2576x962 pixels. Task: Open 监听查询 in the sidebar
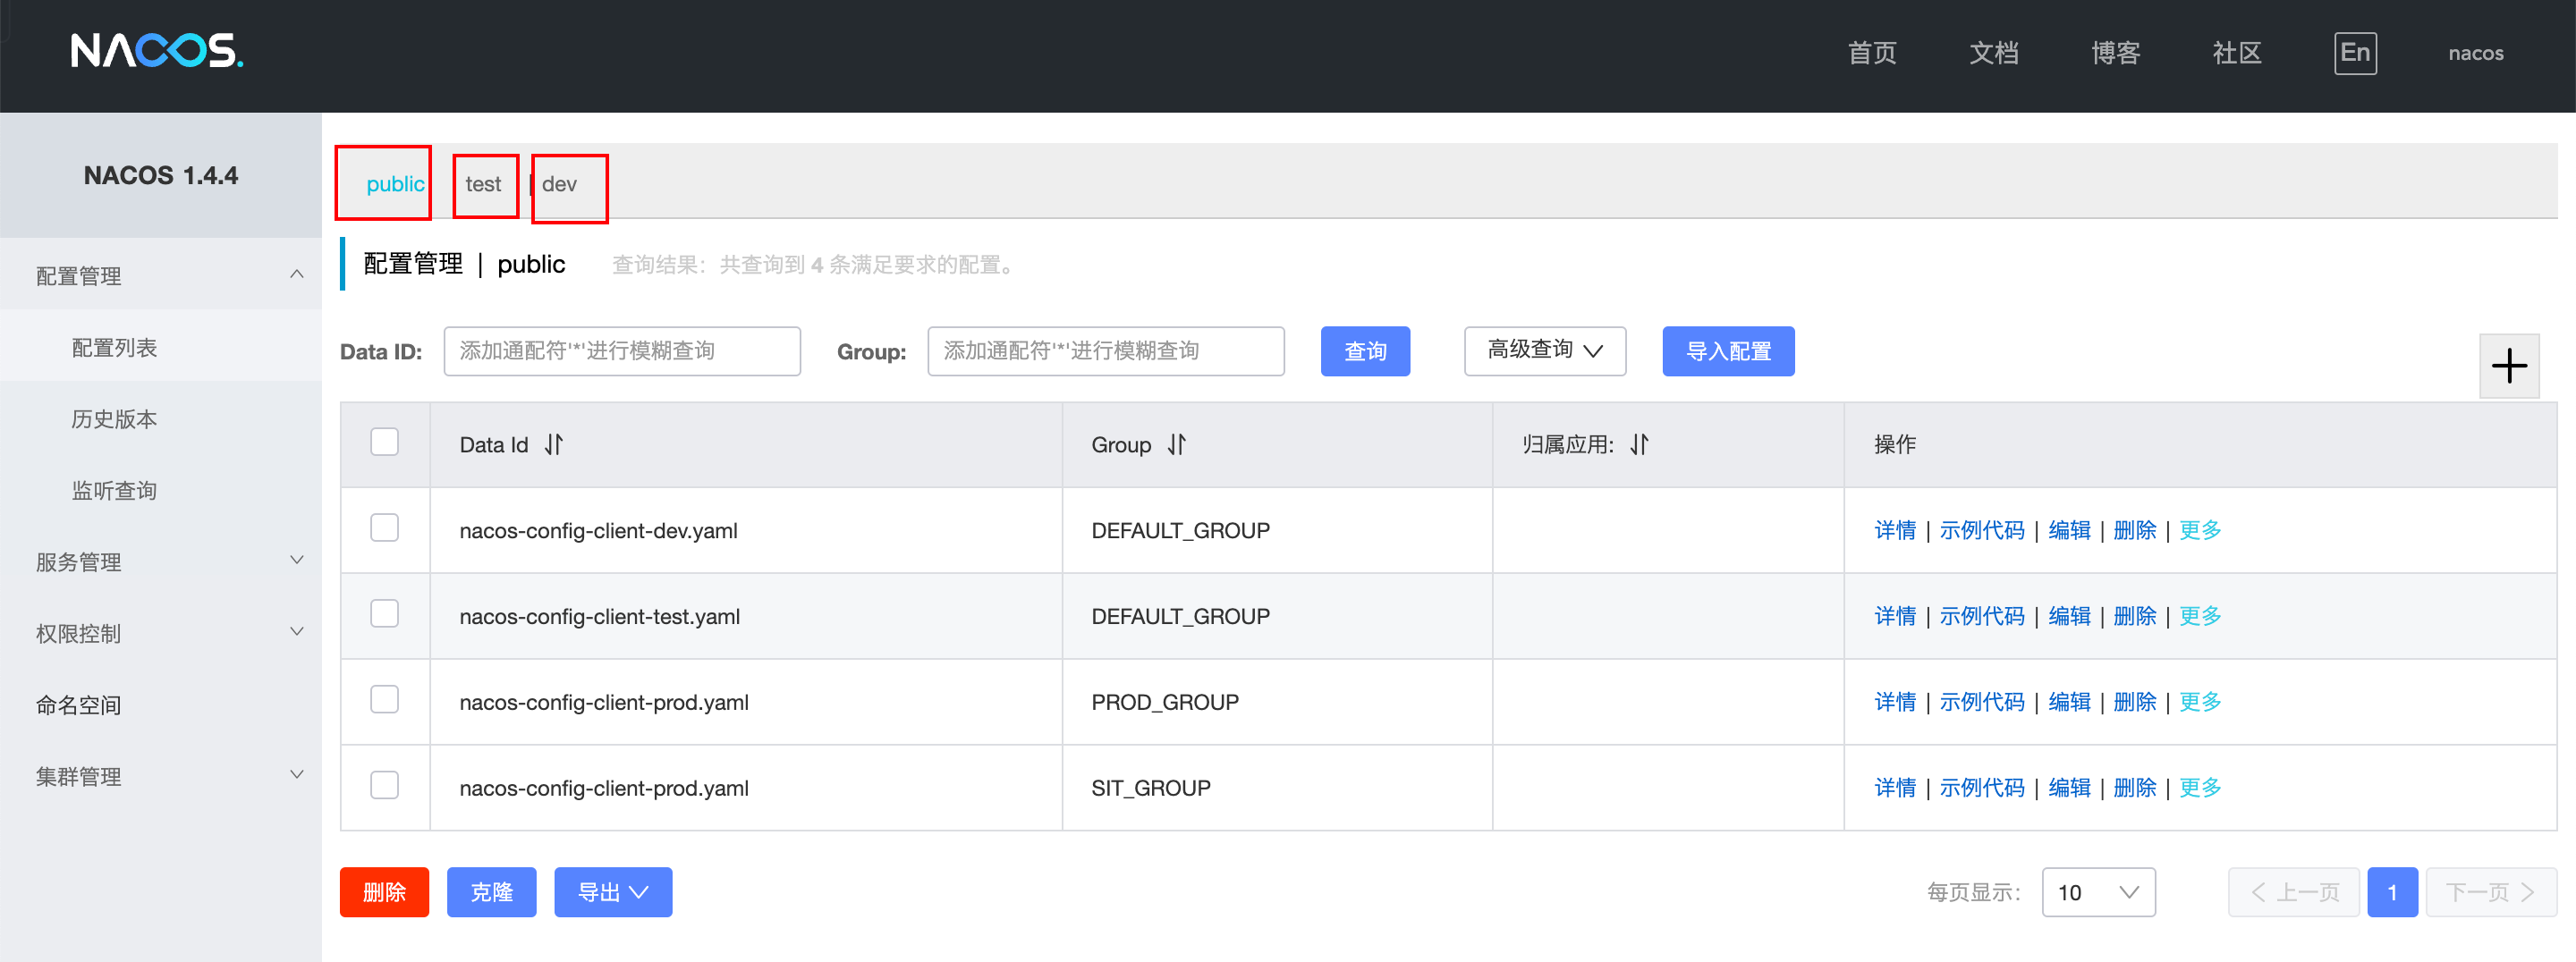(x=114, y=490)
